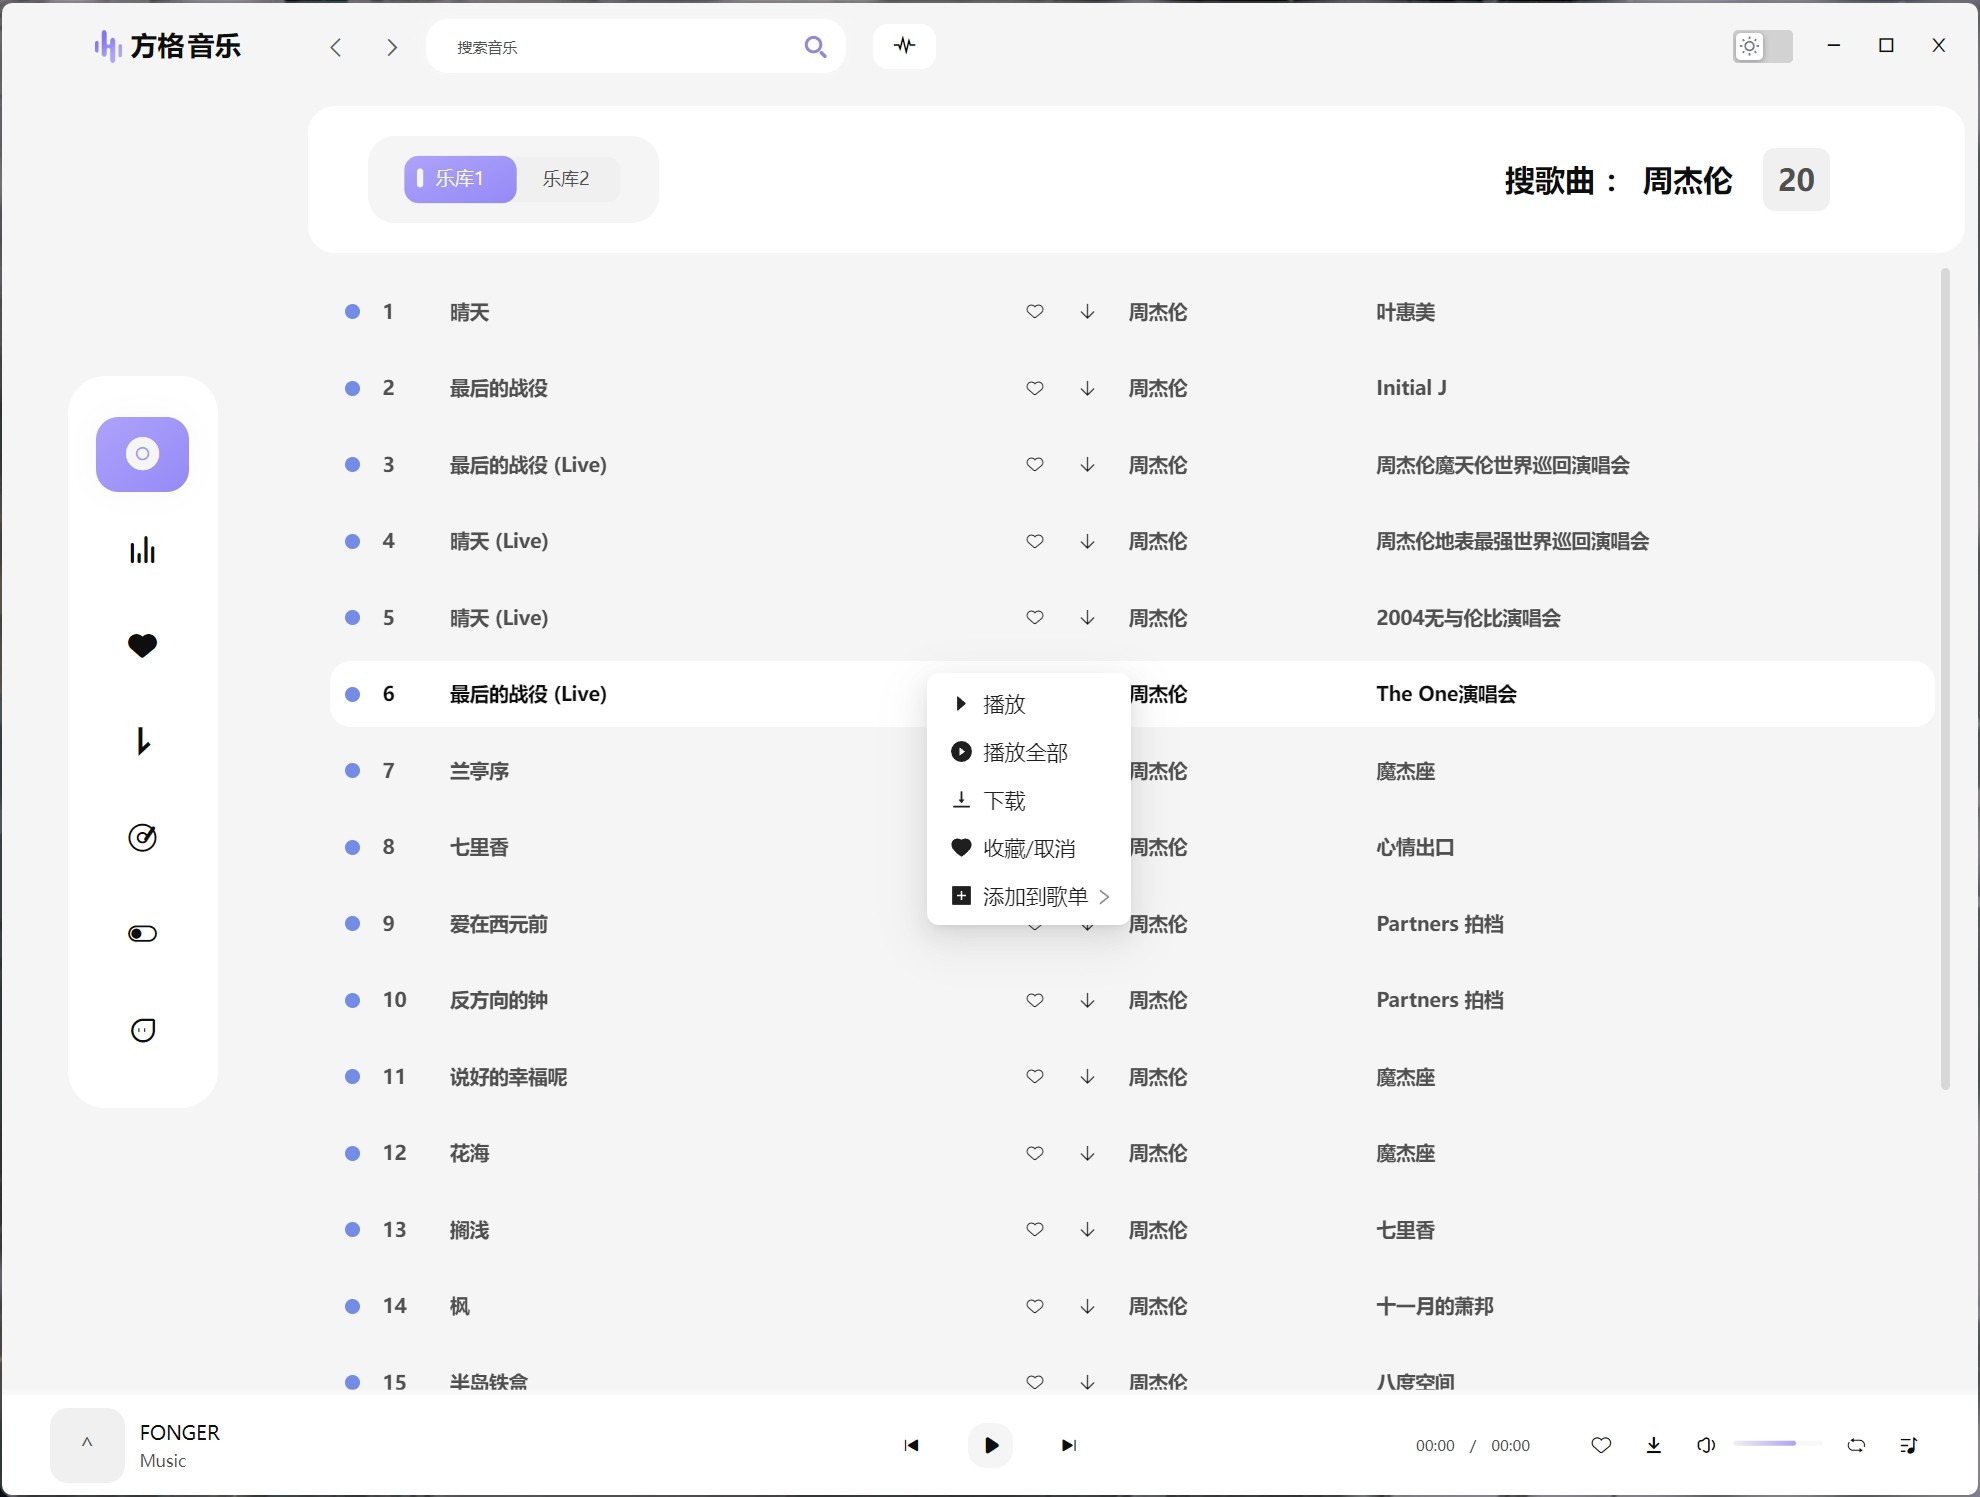This screenshot has height=1497, width=1980.
Task: Download song 花海 in row 12
Action: tap(1087, 1153)
